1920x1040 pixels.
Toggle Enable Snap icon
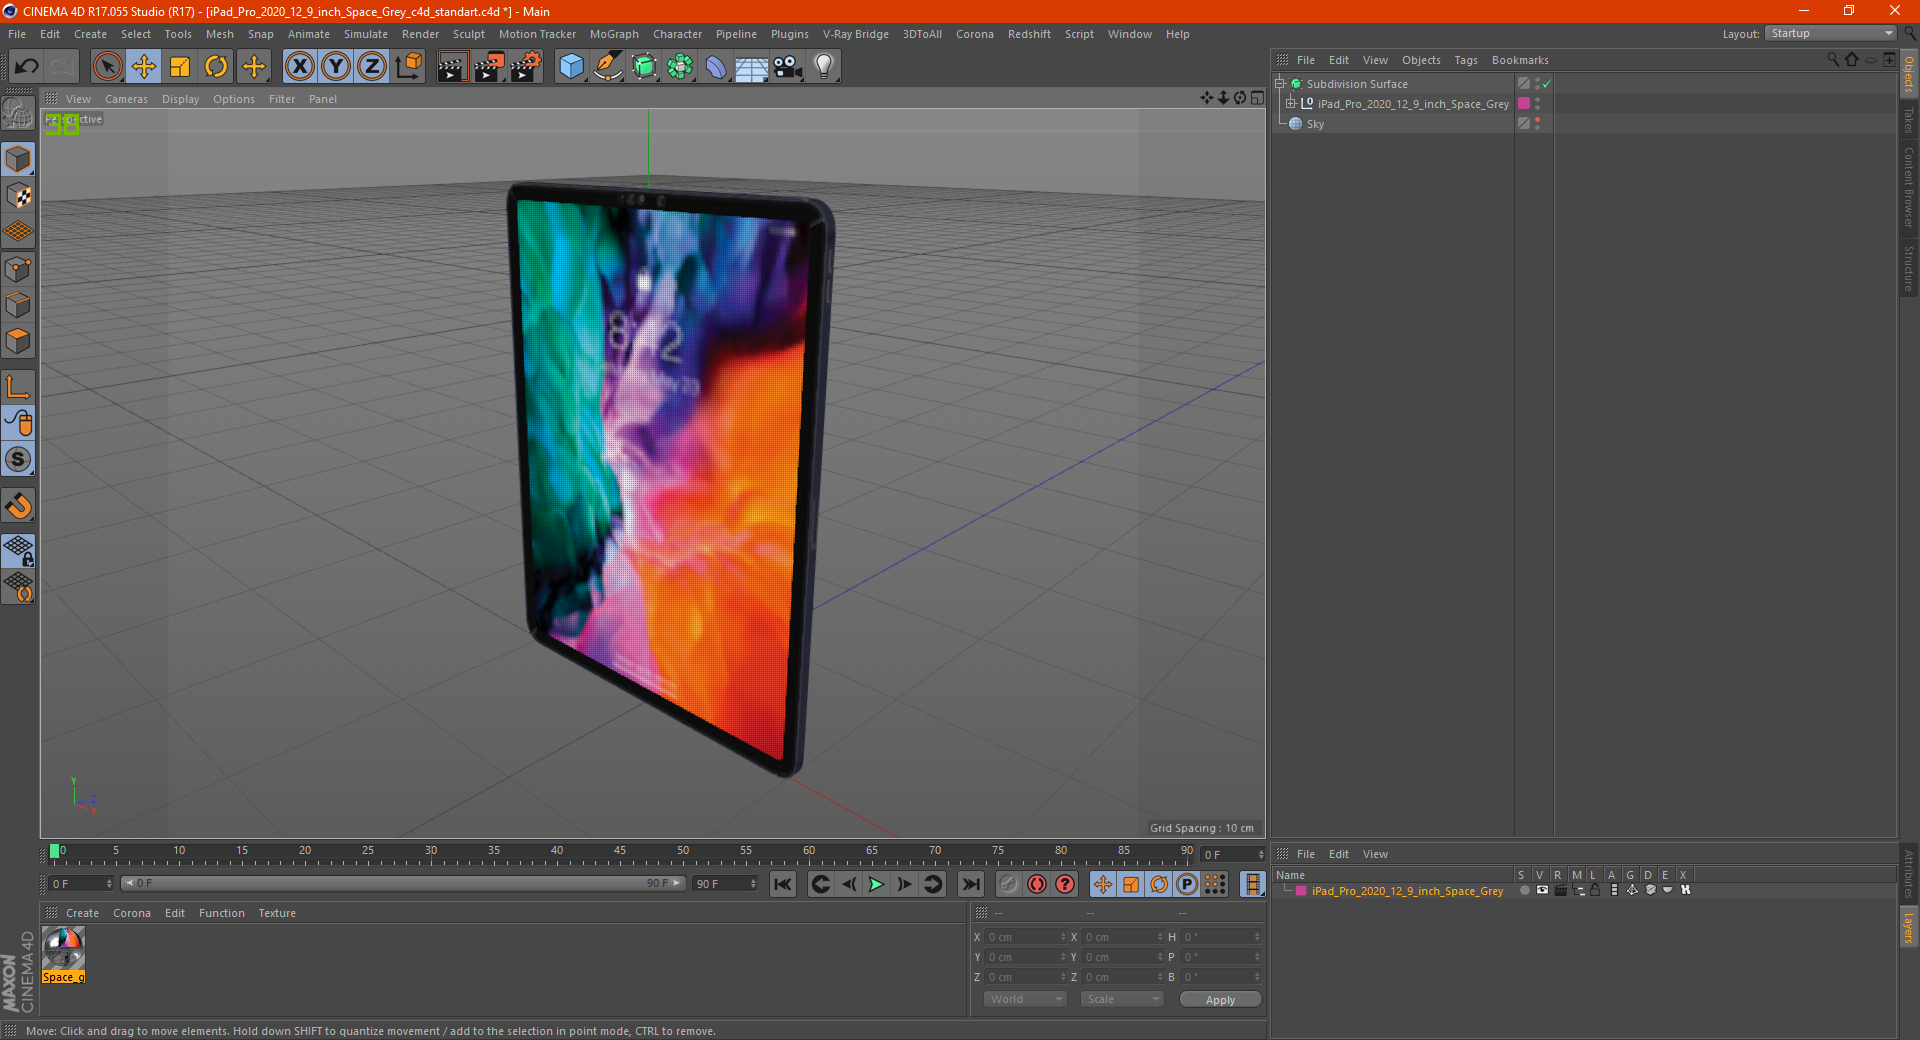pyautogui.click(x=18, y=459)
